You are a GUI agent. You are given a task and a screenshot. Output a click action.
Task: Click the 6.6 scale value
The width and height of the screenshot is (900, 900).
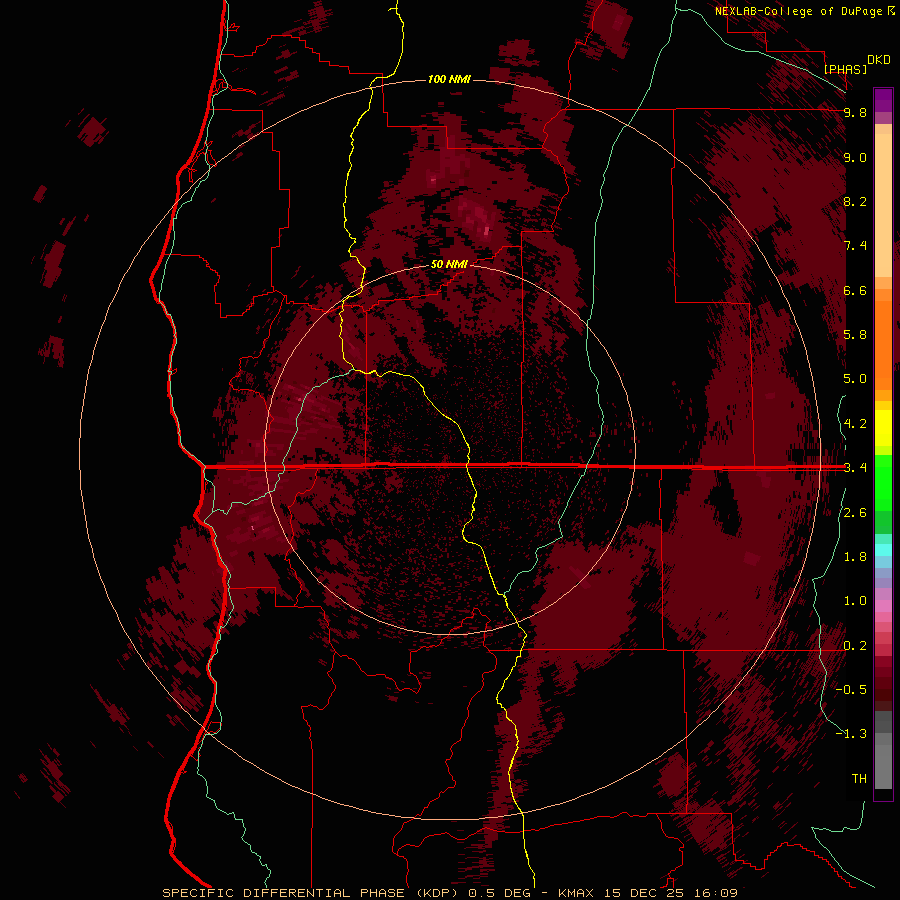coord(855,290)
